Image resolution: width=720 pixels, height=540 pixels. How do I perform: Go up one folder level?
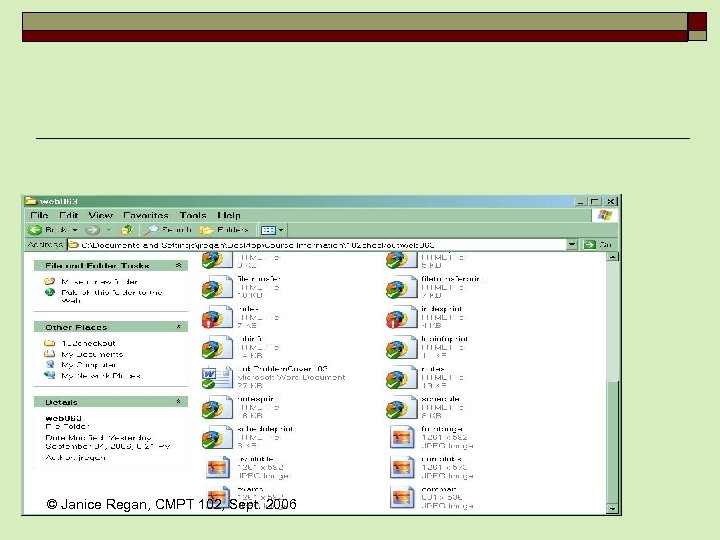(x=127, y=230)
